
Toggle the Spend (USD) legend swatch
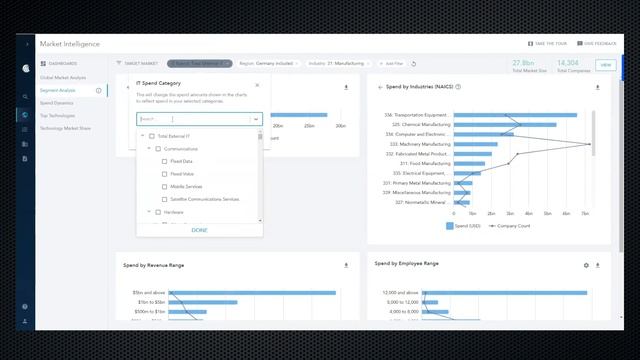click(449, 226)
